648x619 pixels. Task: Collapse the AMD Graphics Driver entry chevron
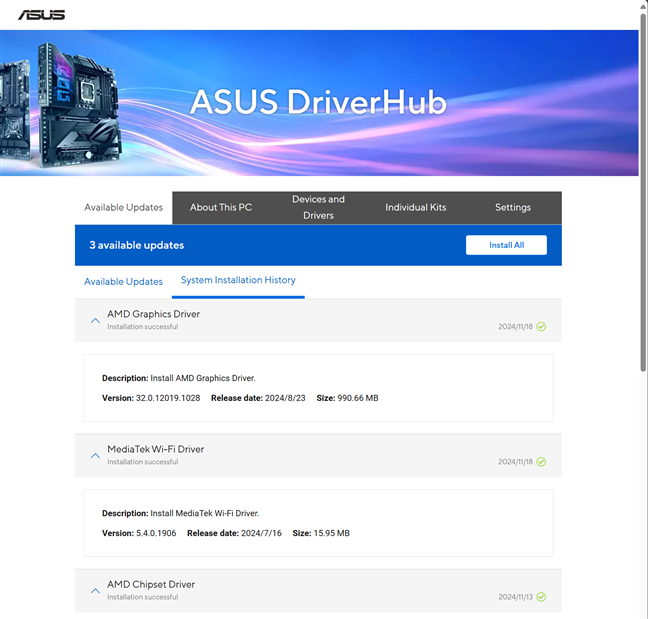point(95,320)
